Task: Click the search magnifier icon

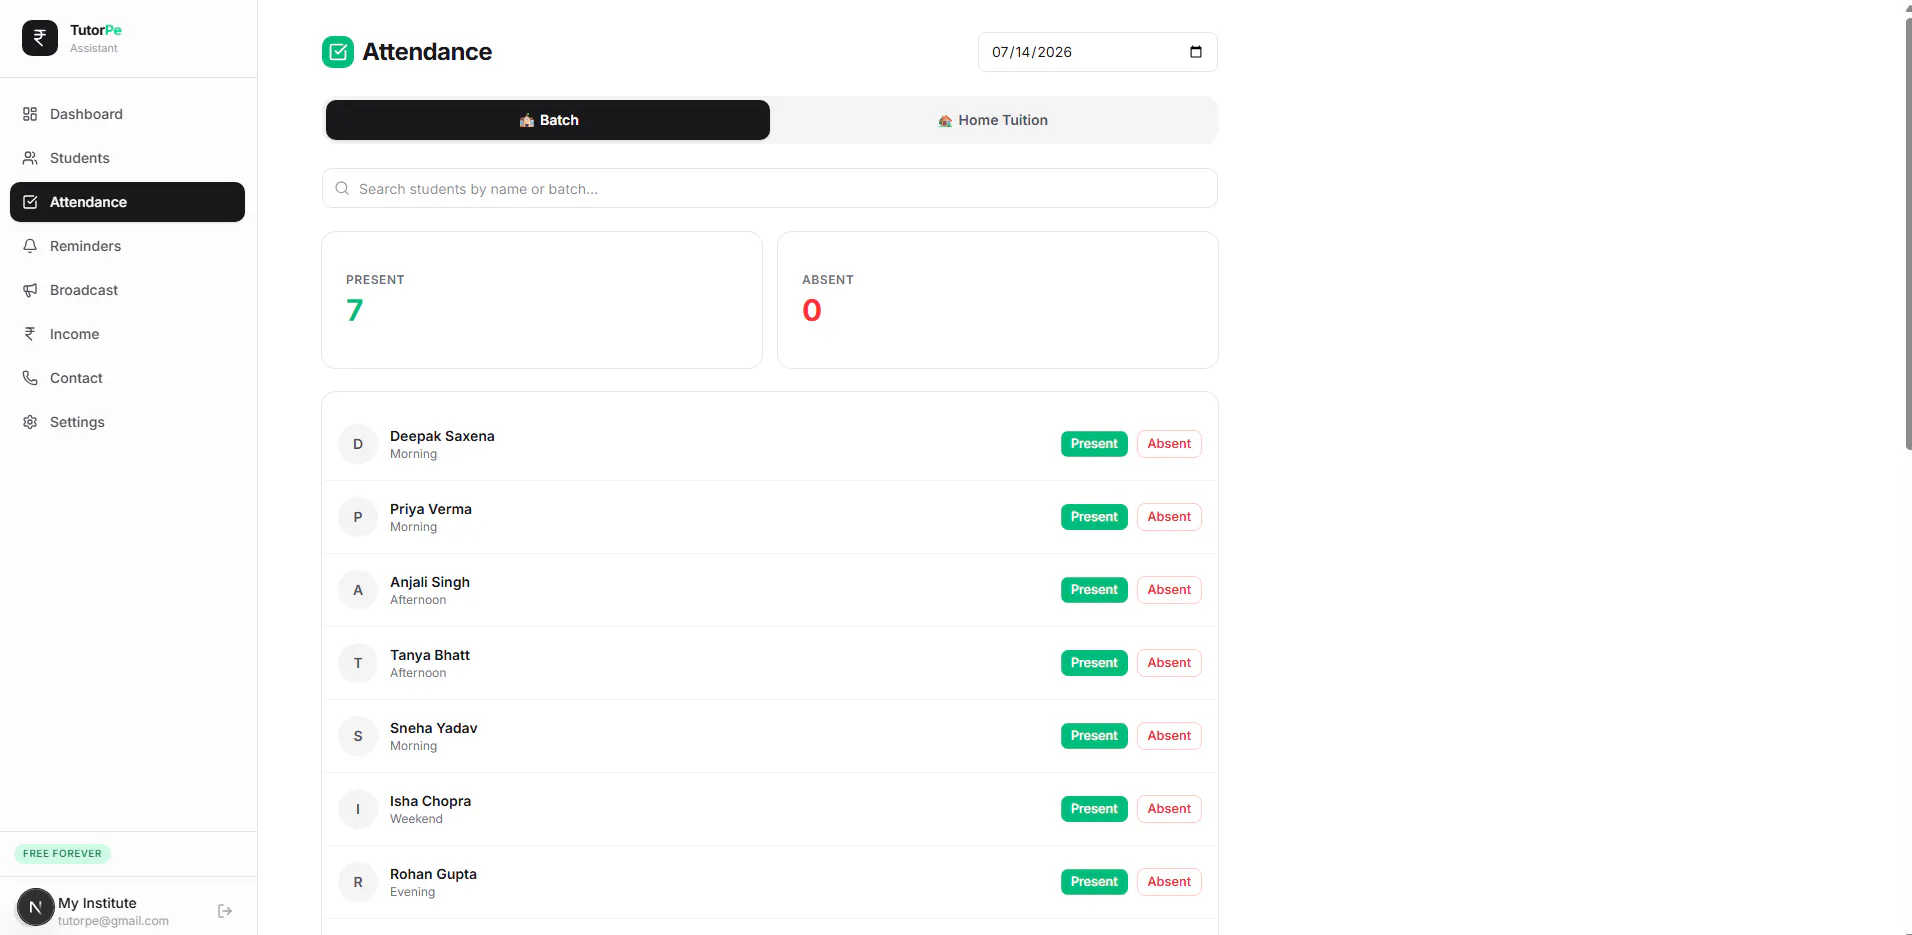Action: tap(342, 188)
